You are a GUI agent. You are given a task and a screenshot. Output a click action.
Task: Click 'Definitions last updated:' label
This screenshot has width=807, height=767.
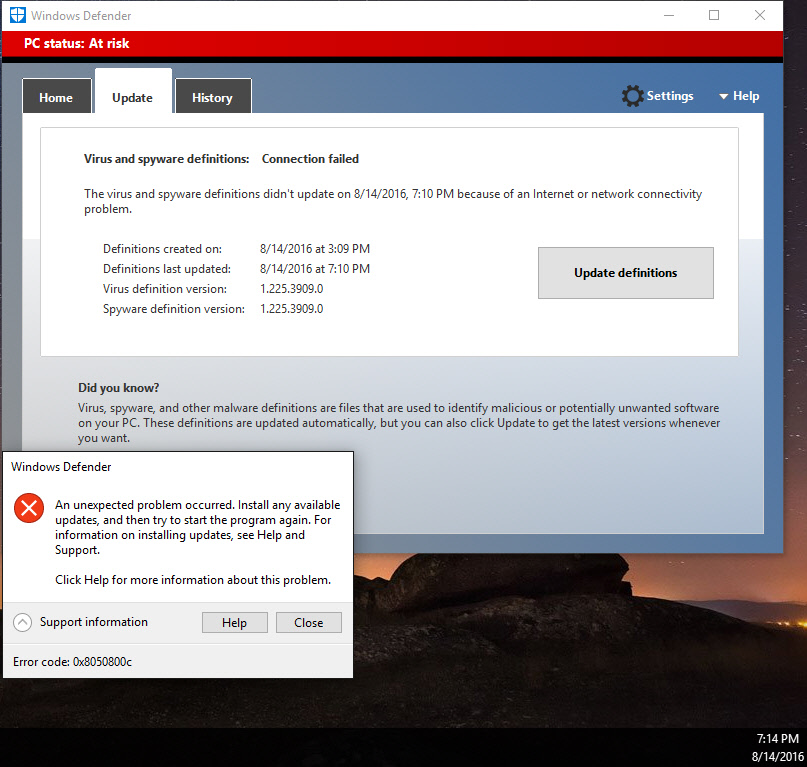click(167, 269)
